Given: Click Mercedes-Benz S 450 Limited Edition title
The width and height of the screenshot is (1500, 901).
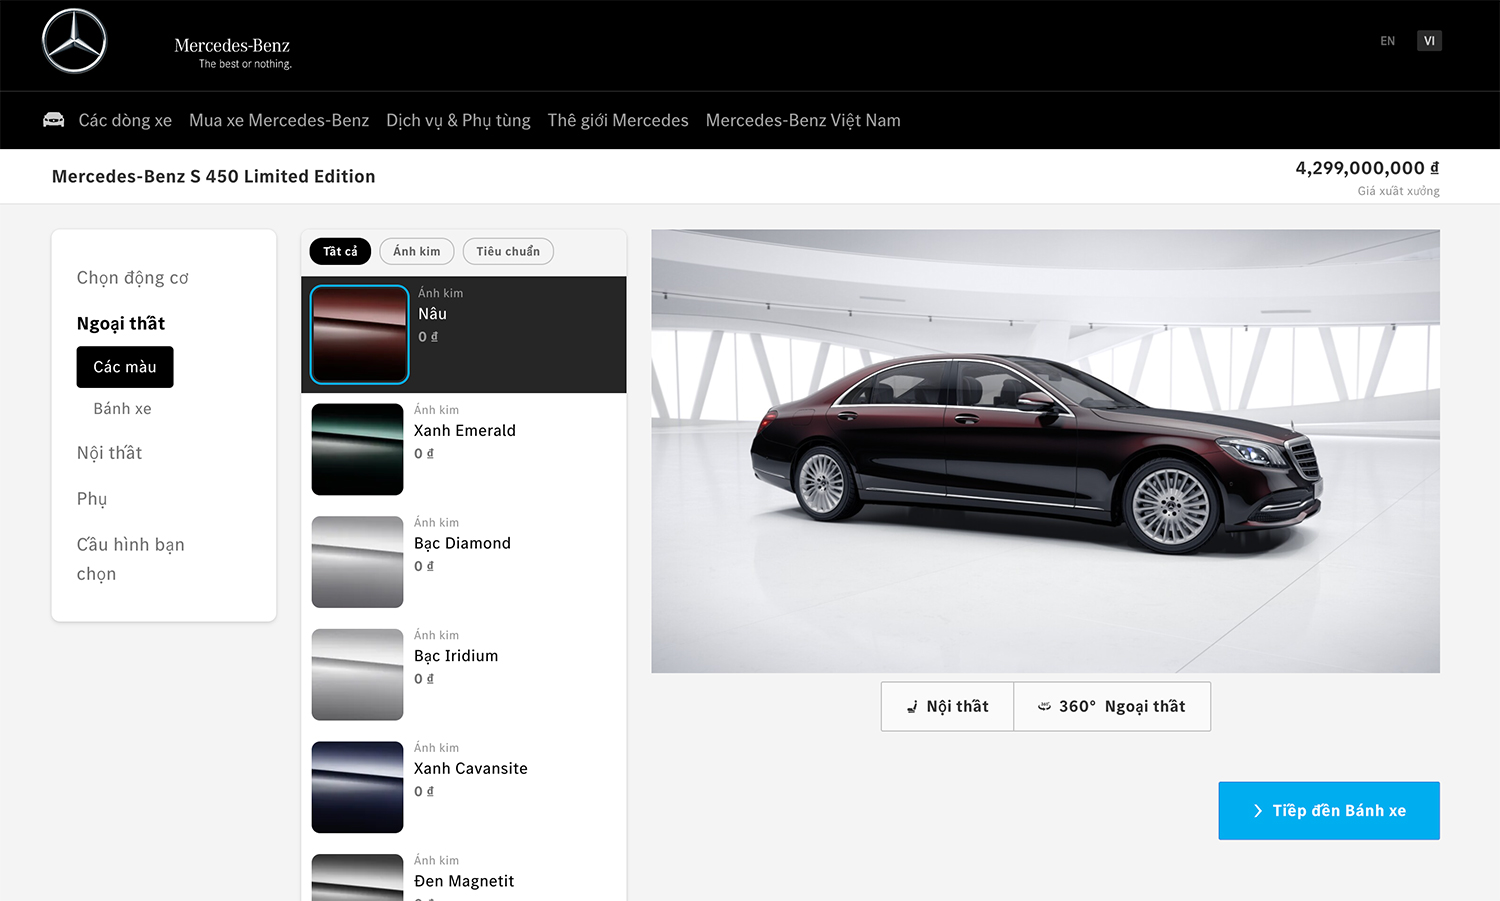Looking at the screenshot, I should pyautogui.click(x=214, y=176).
